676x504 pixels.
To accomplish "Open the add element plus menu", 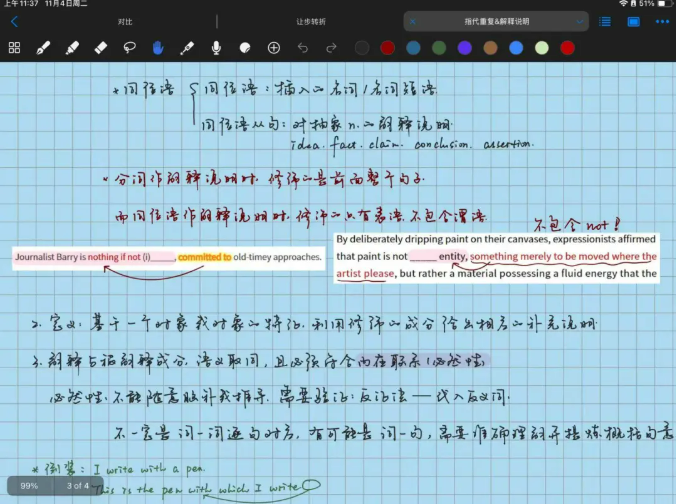I will pos(274,47).
